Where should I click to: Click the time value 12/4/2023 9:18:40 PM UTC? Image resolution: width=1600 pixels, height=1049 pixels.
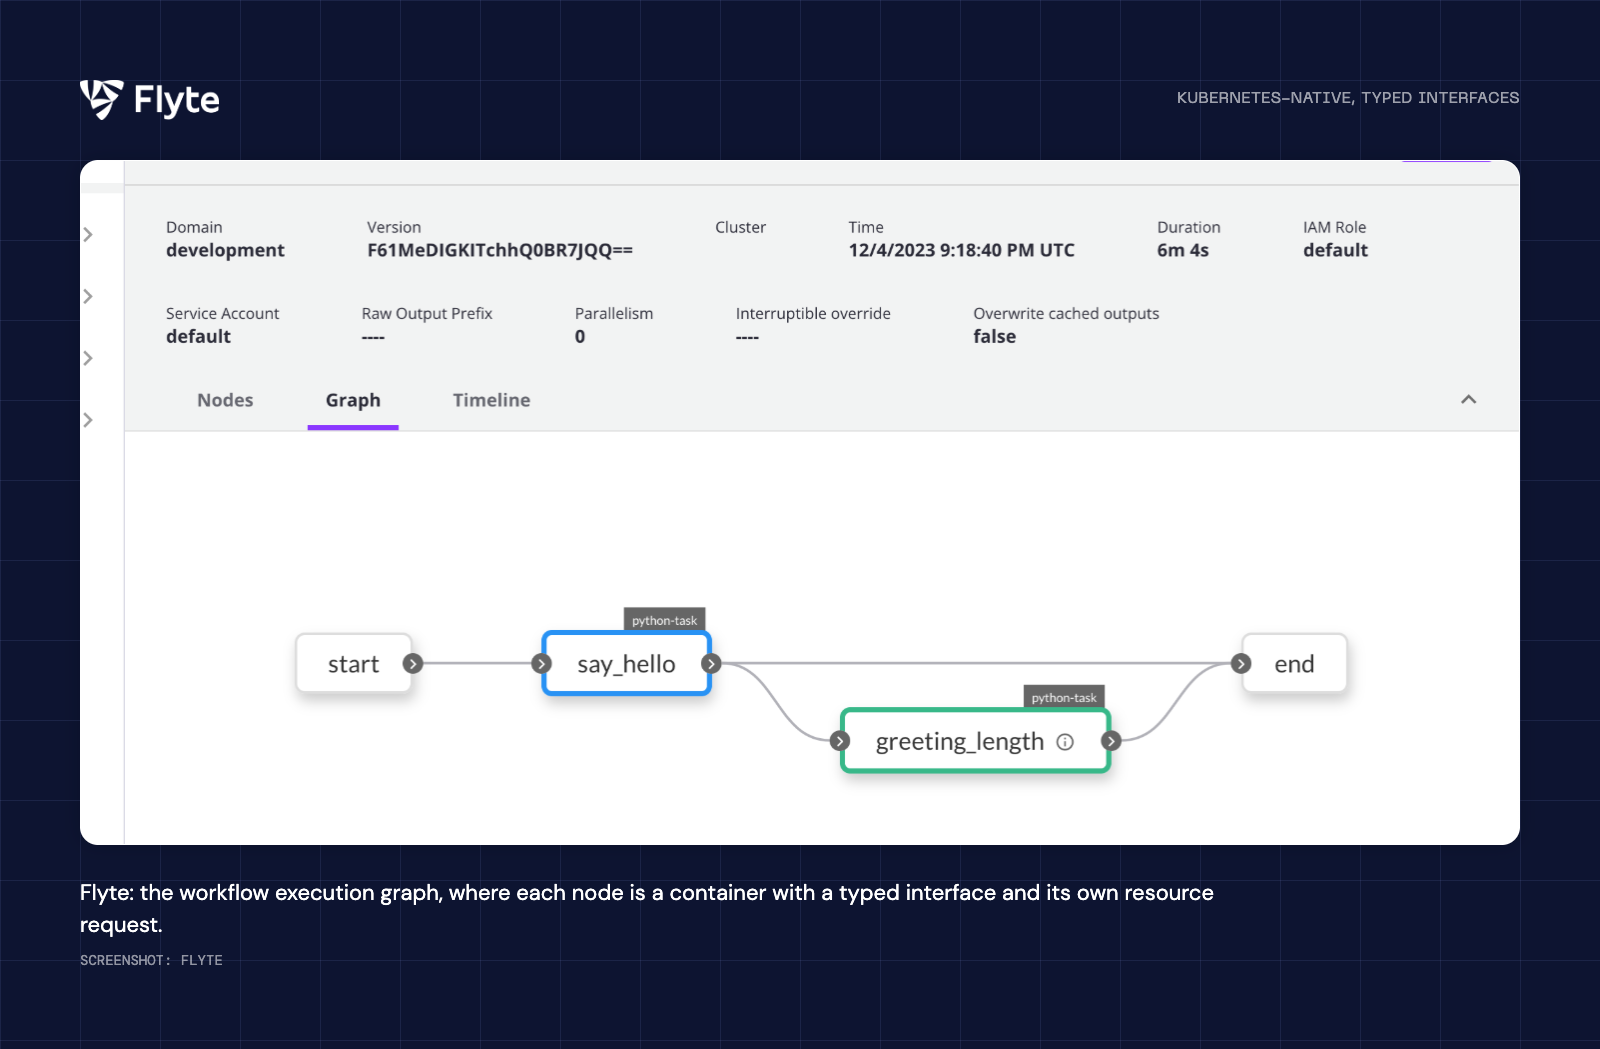click(962, 250)
